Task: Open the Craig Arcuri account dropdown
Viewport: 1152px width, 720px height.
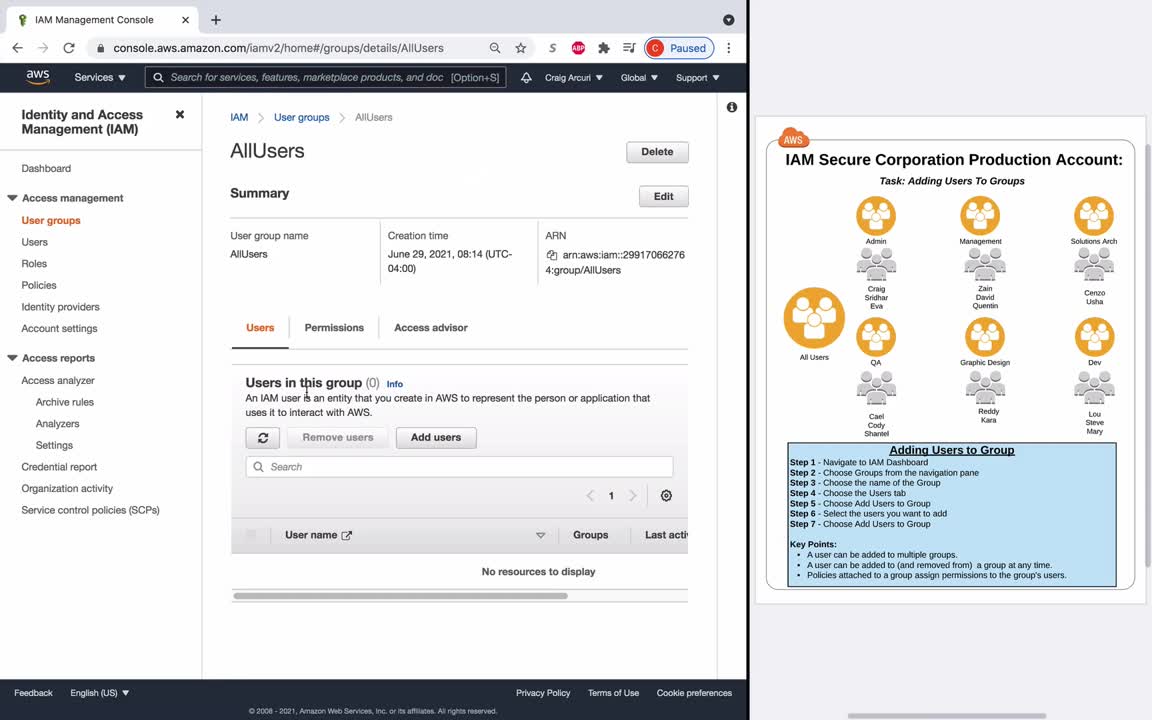Action: point(574,77)
